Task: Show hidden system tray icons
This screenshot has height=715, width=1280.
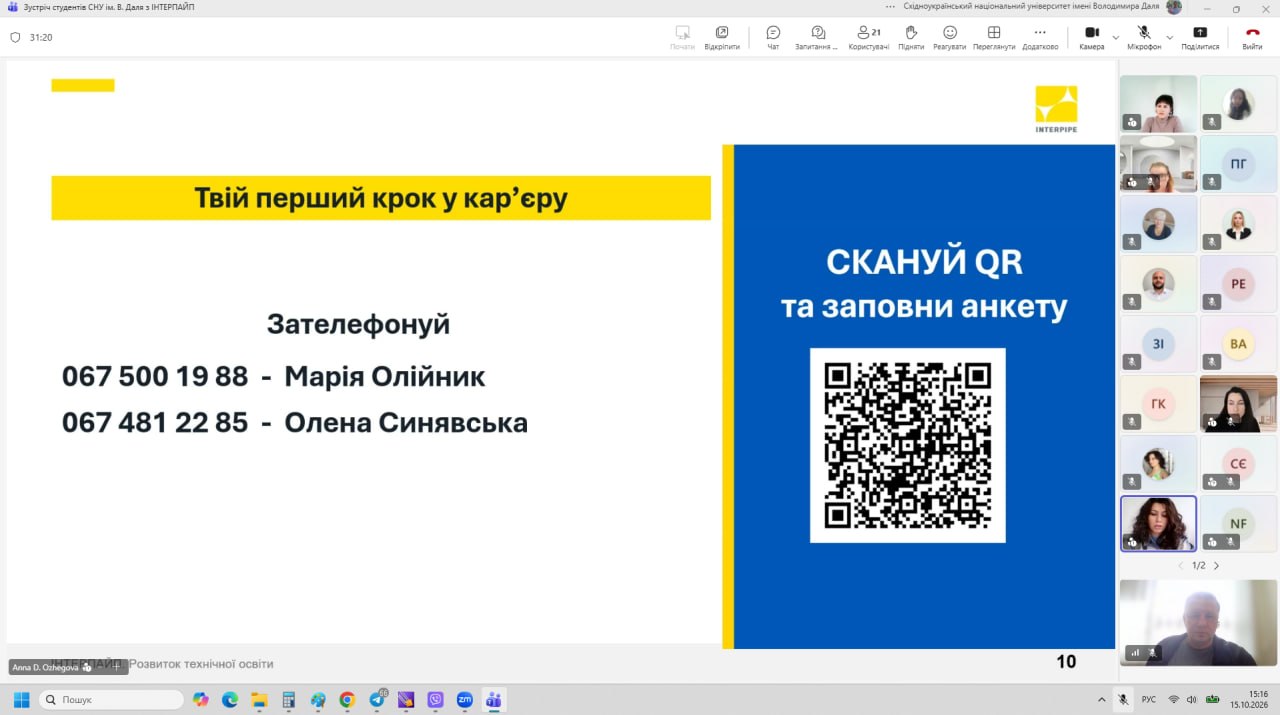Action: [1102, 699]
